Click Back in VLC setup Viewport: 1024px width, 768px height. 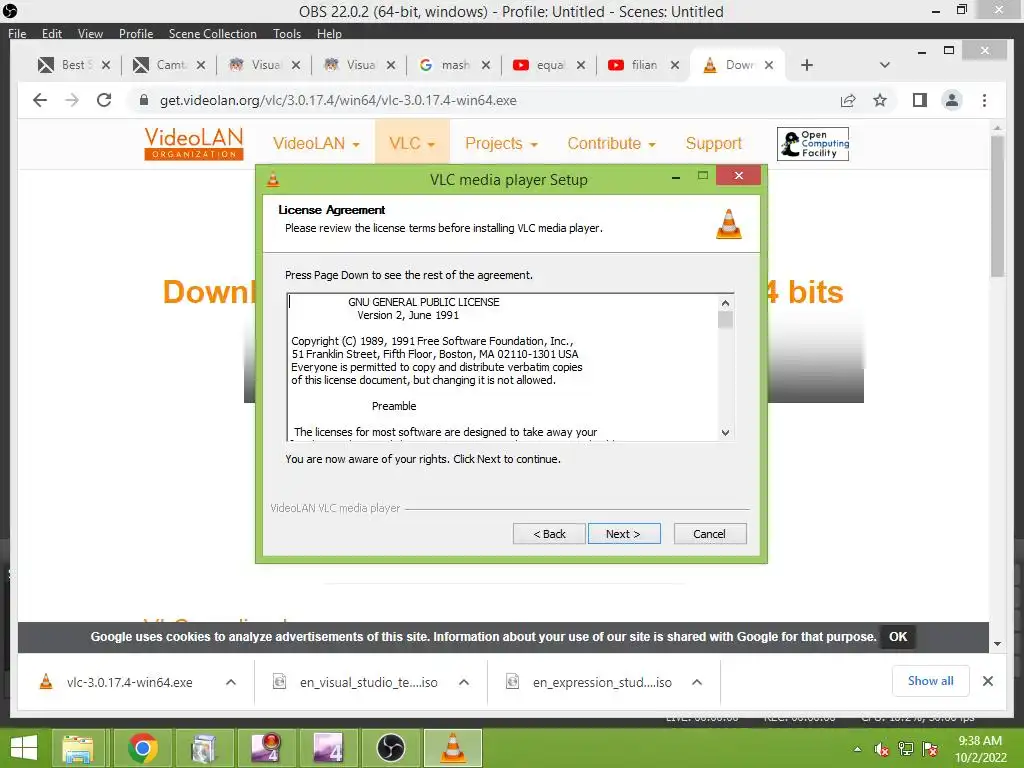[549, 534]
